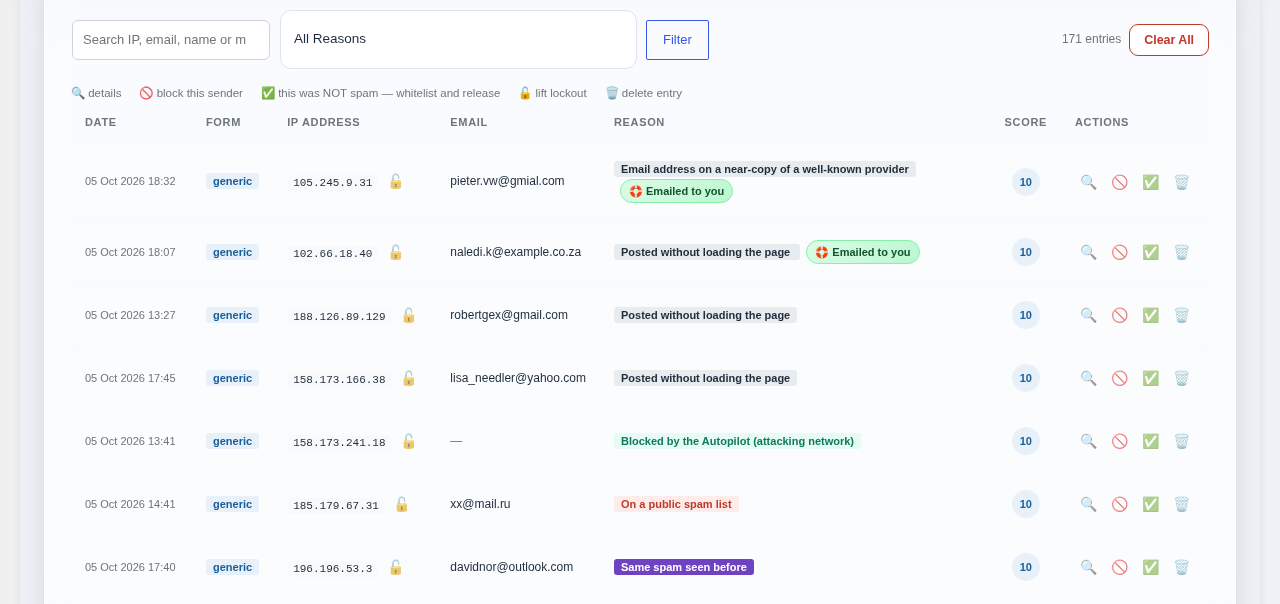The width and height of the screenshot is (1280, 604).
Task: View details of naledi.k@example.co.za entry
Action: (x=1088, y=252)
